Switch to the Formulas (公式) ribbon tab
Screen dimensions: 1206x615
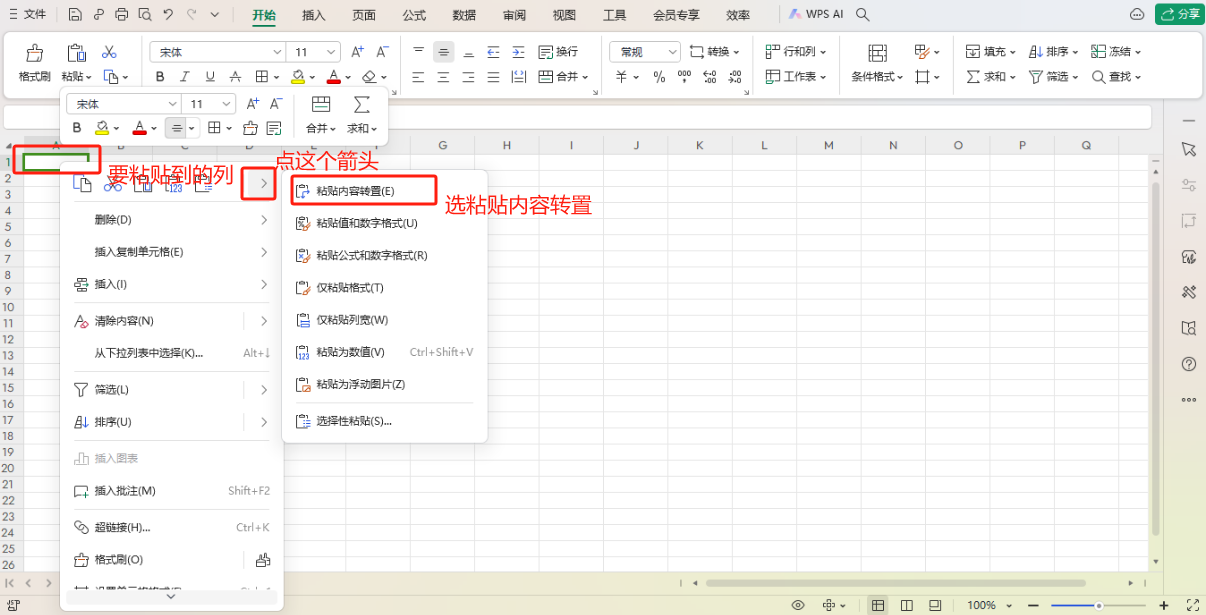click(x=414, y=15)
